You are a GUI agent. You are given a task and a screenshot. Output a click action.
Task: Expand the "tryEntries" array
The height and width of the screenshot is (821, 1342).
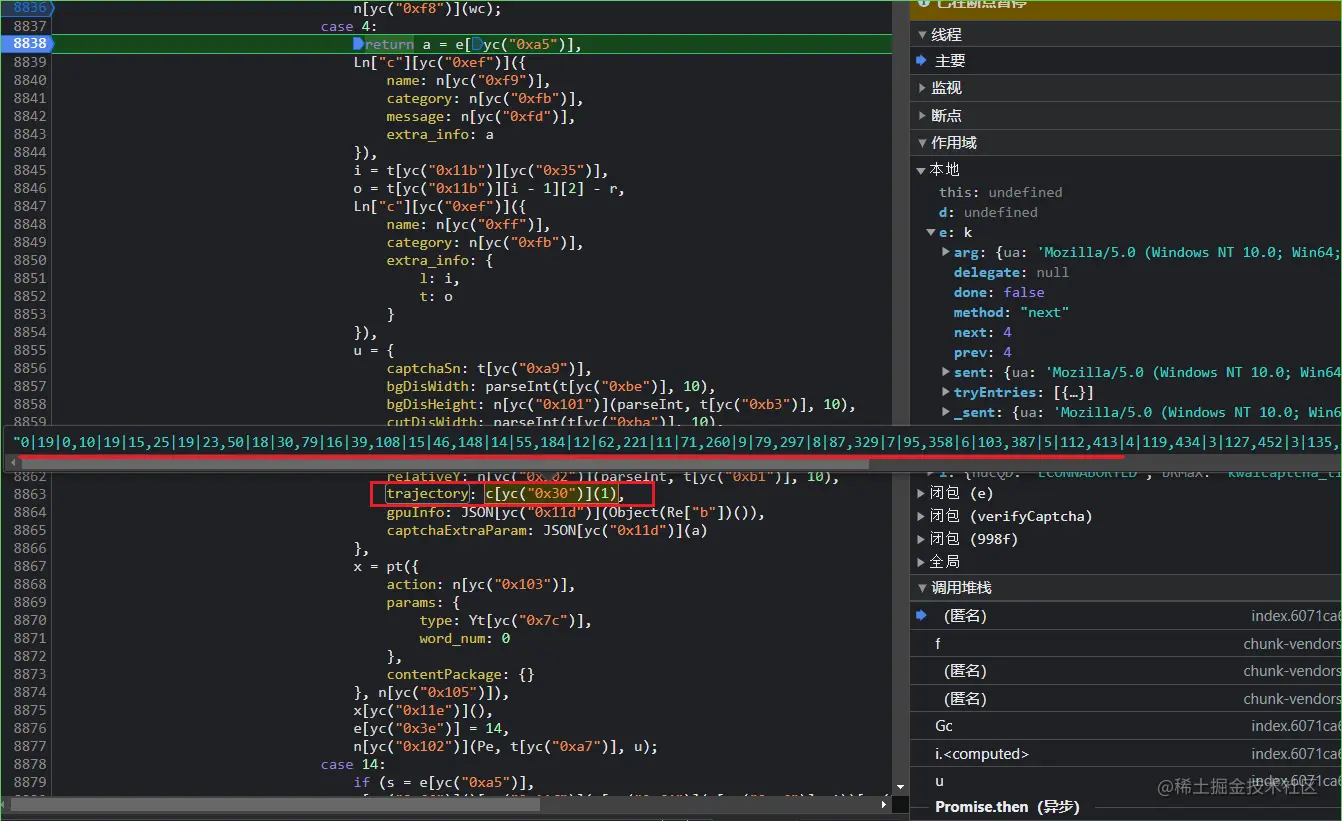[946, 392]
